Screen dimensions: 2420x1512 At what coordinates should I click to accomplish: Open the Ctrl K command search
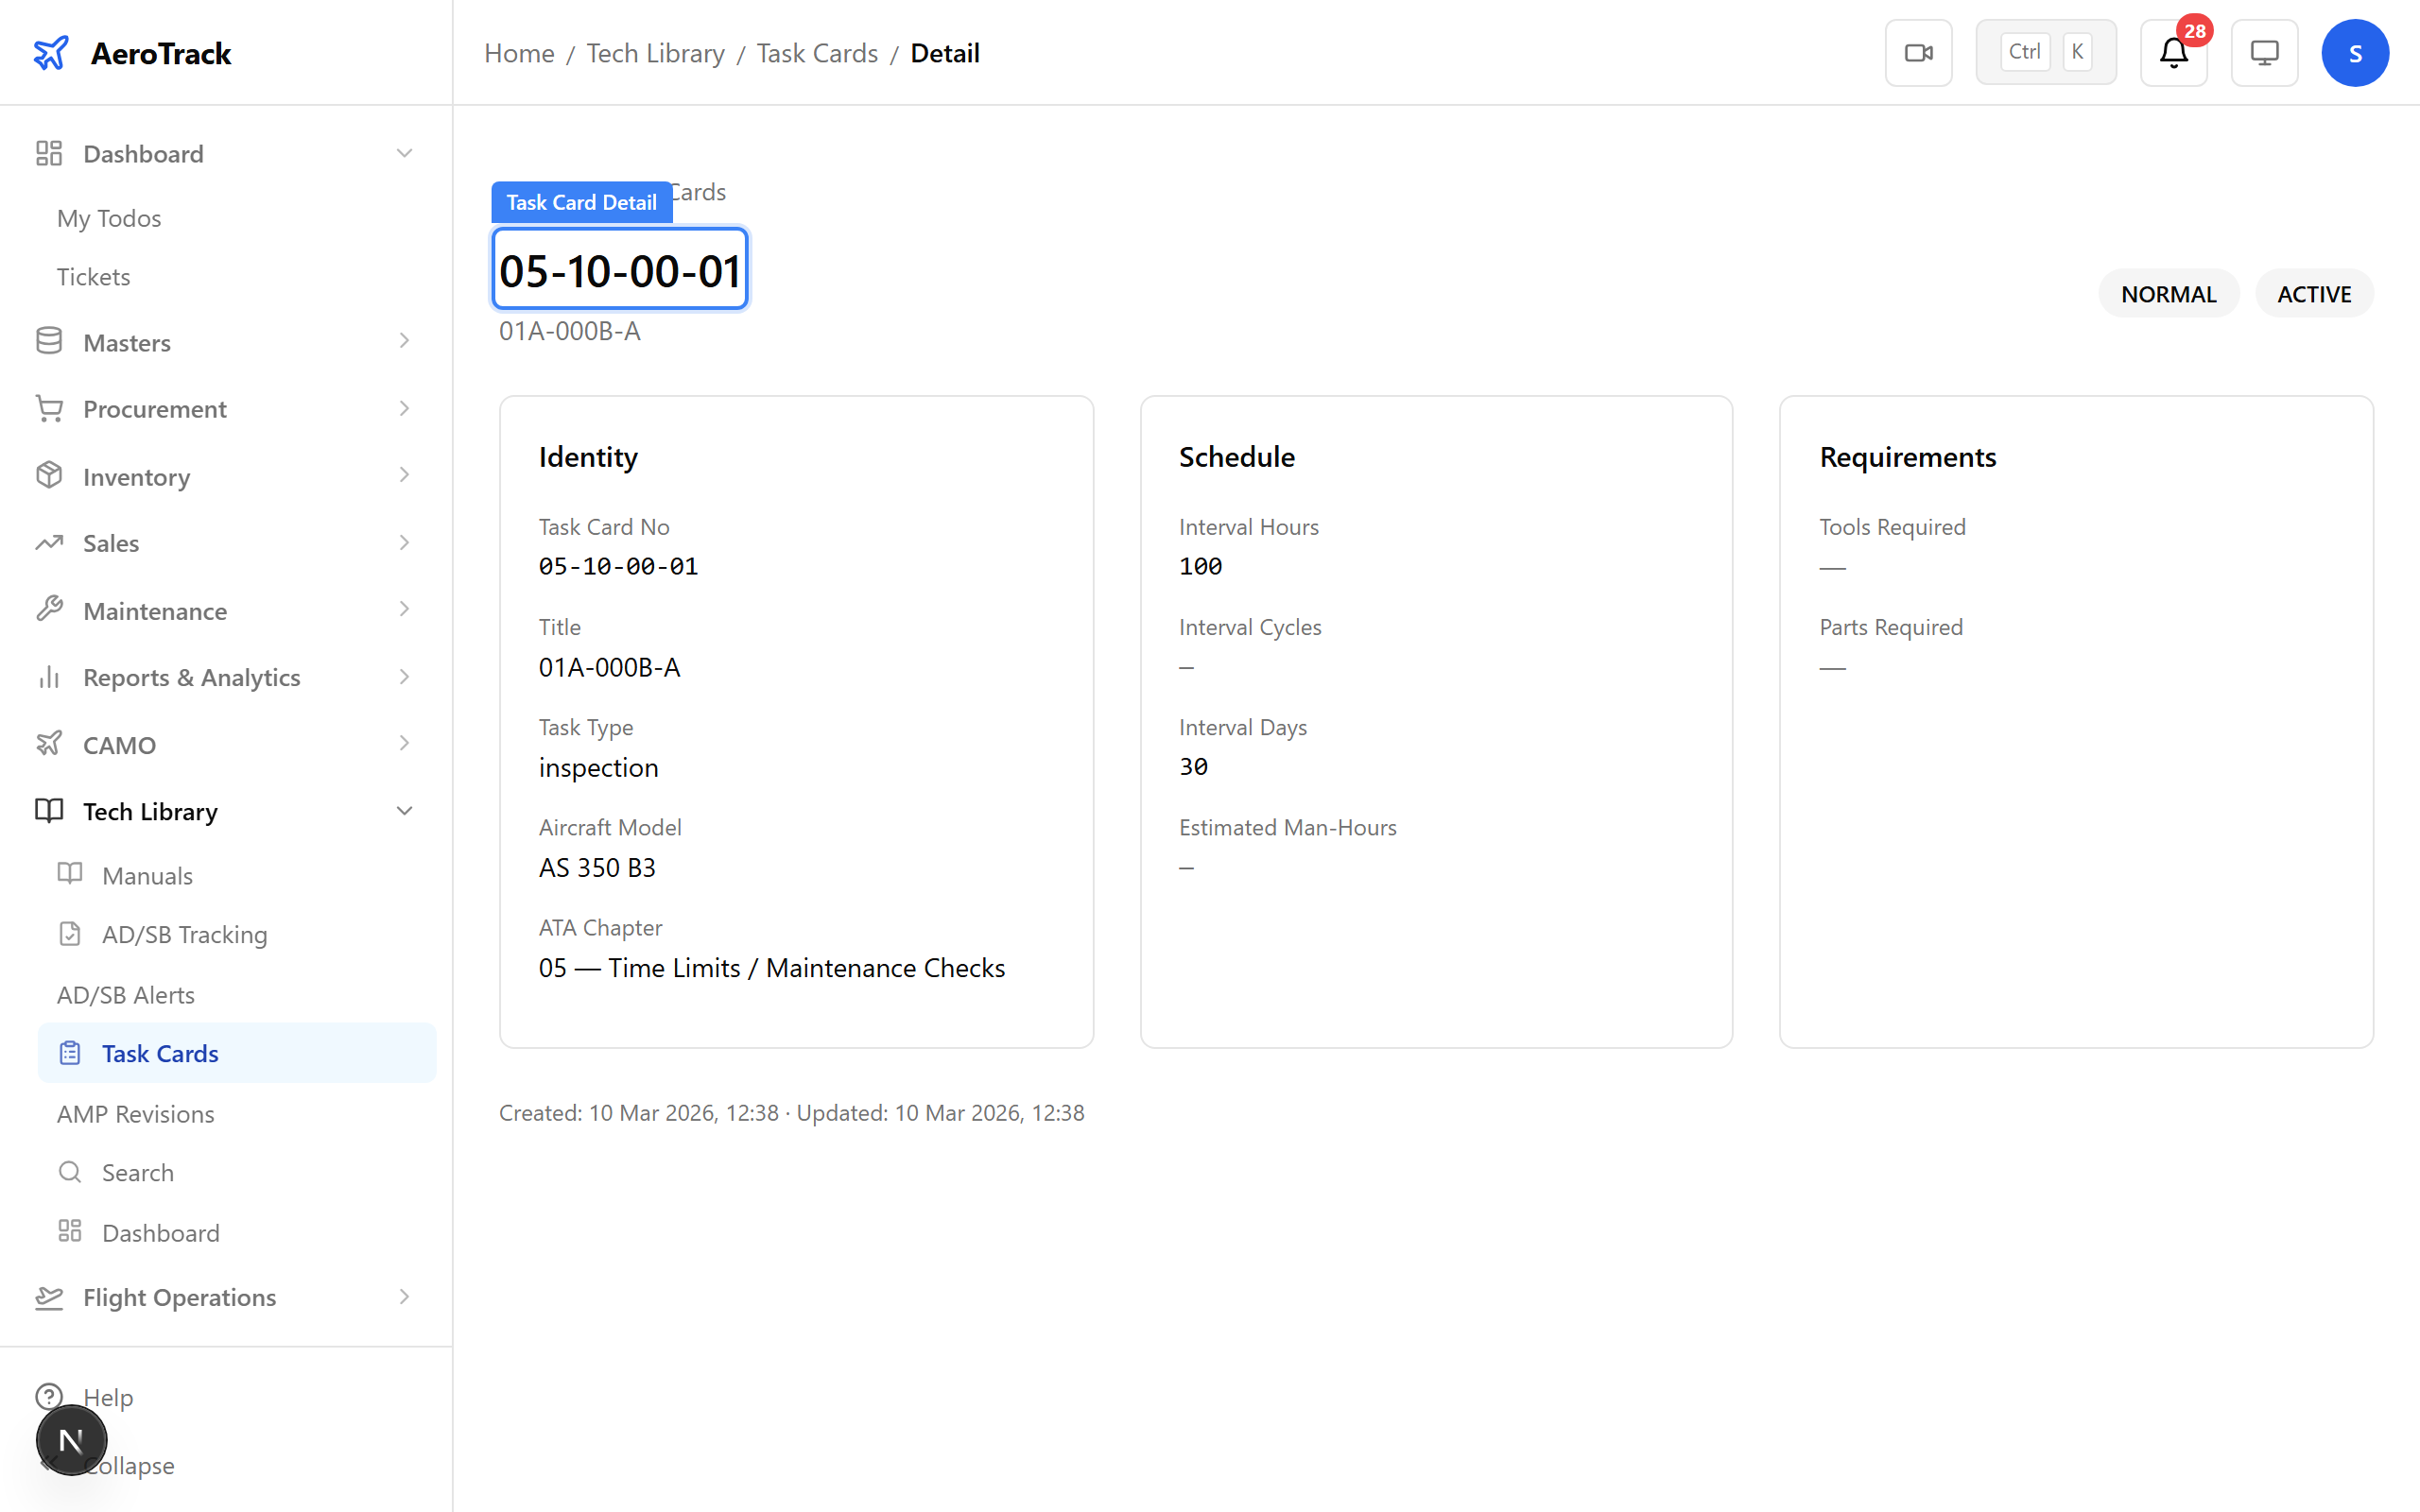point(2045,53)
